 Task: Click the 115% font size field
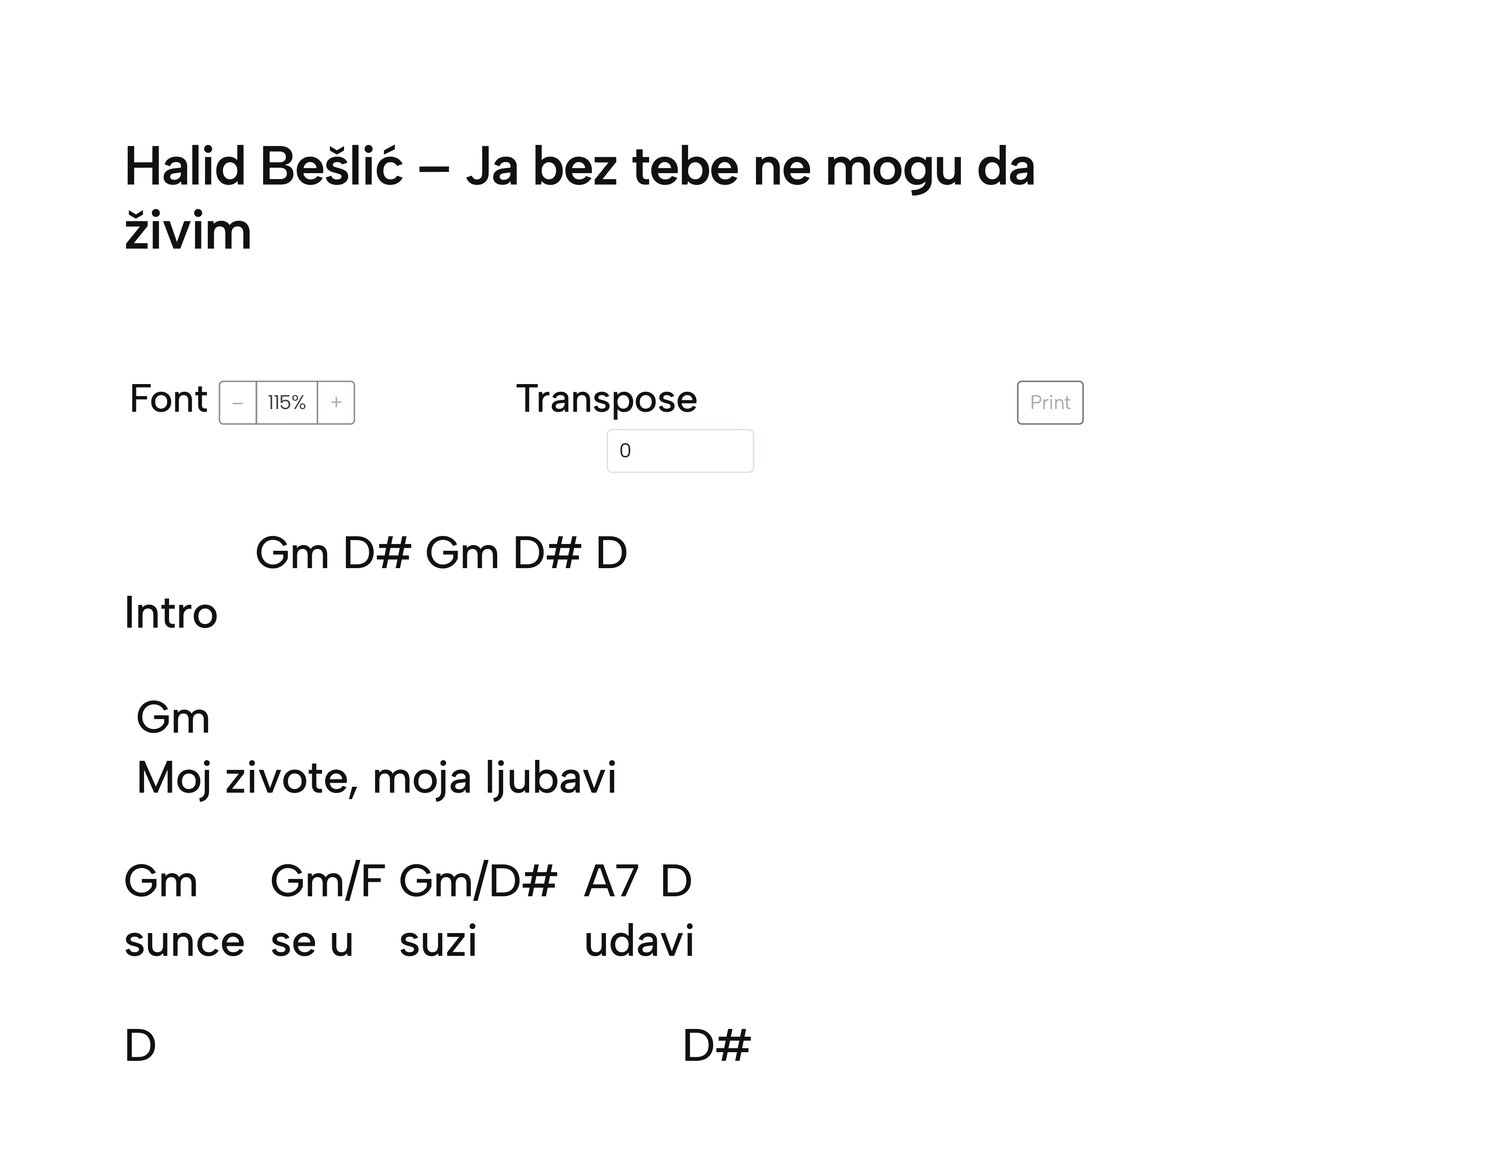[287, 403]
